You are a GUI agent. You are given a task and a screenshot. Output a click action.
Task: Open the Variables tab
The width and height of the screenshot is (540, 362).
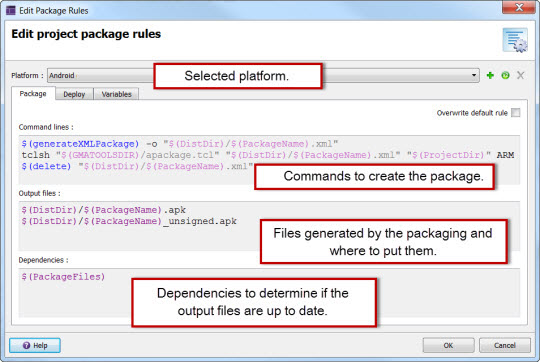point(116,94)
